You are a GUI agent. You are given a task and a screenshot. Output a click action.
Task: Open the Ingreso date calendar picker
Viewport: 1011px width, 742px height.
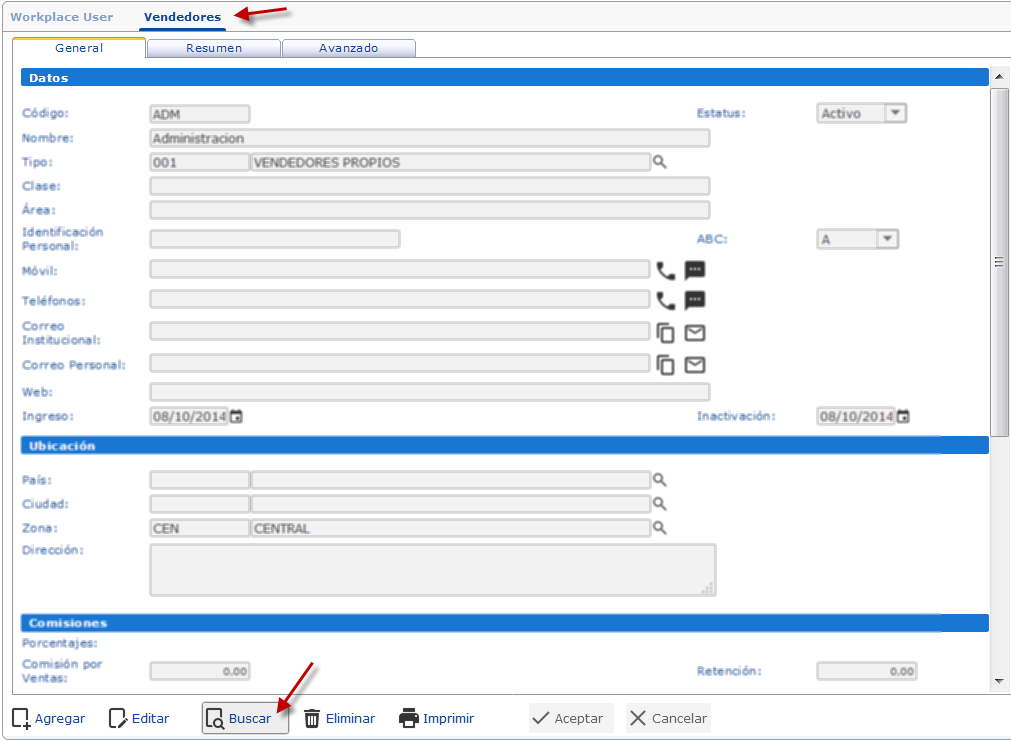coord(237,417)
